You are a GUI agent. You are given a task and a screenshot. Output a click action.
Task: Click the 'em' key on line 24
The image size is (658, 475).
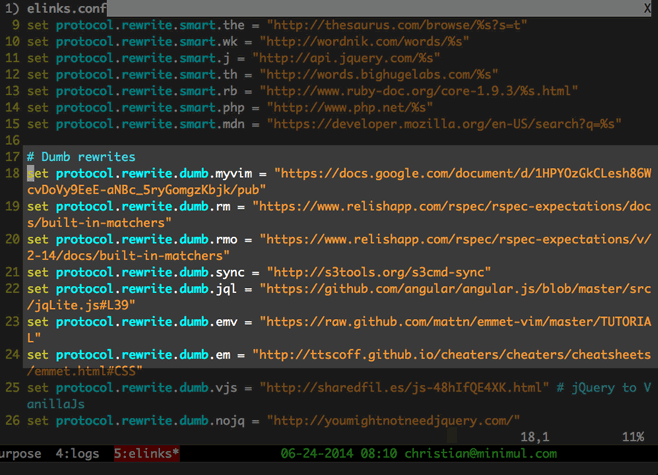point(223,355)
